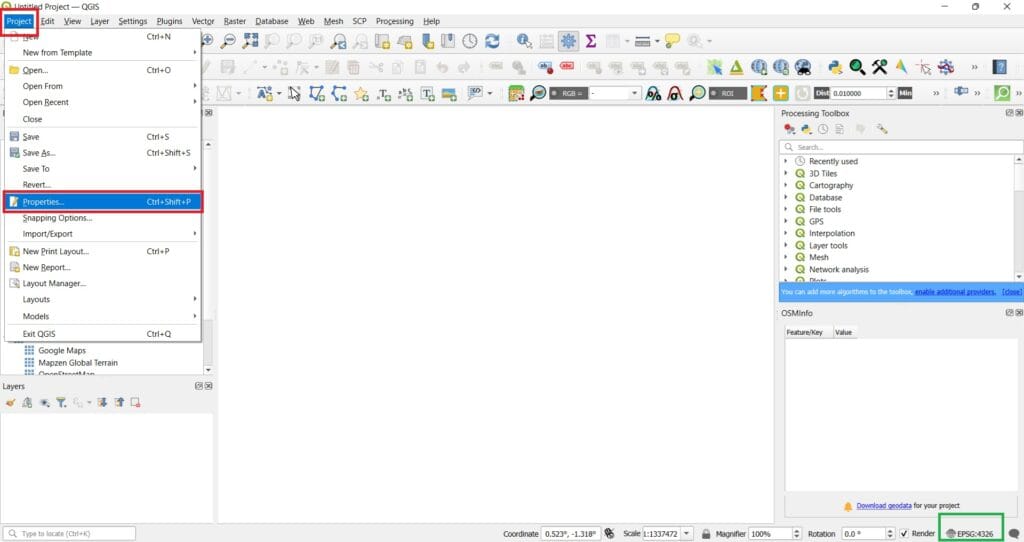Open the SCP RGB band combo box
Image resolution: width=1024 pixels, height=542 pixels.
click(x=614, y=93)
